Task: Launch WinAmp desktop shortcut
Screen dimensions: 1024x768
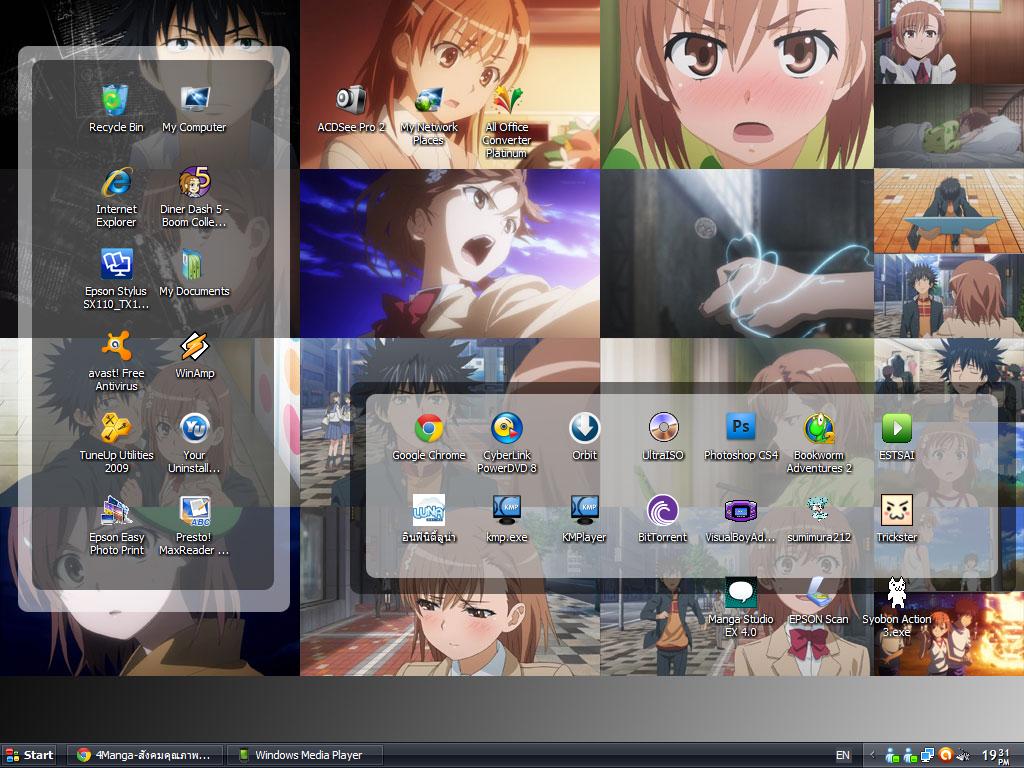Action: (x=194, y=355)
